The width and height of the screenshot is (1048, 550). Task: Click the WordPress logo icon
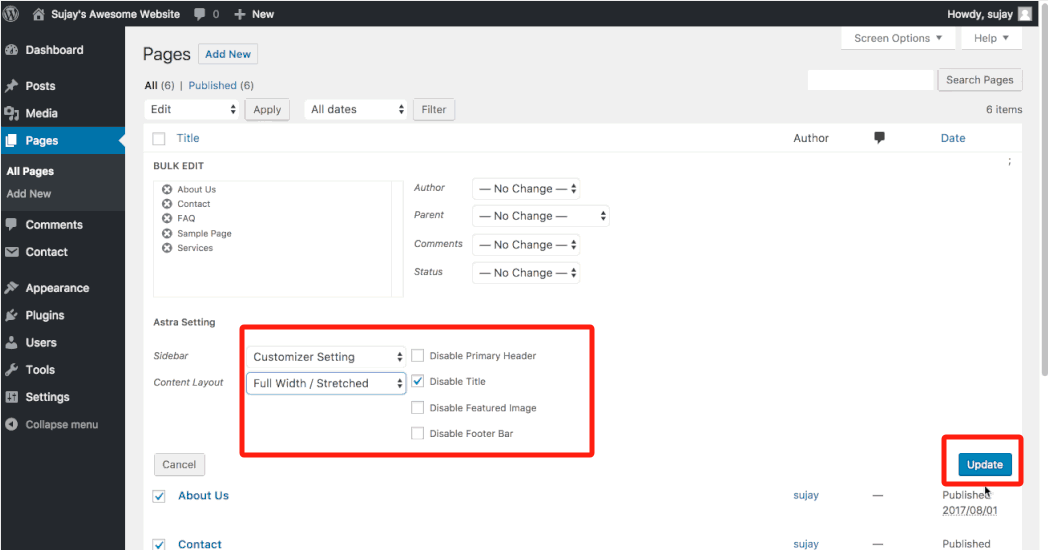(11, 14)
